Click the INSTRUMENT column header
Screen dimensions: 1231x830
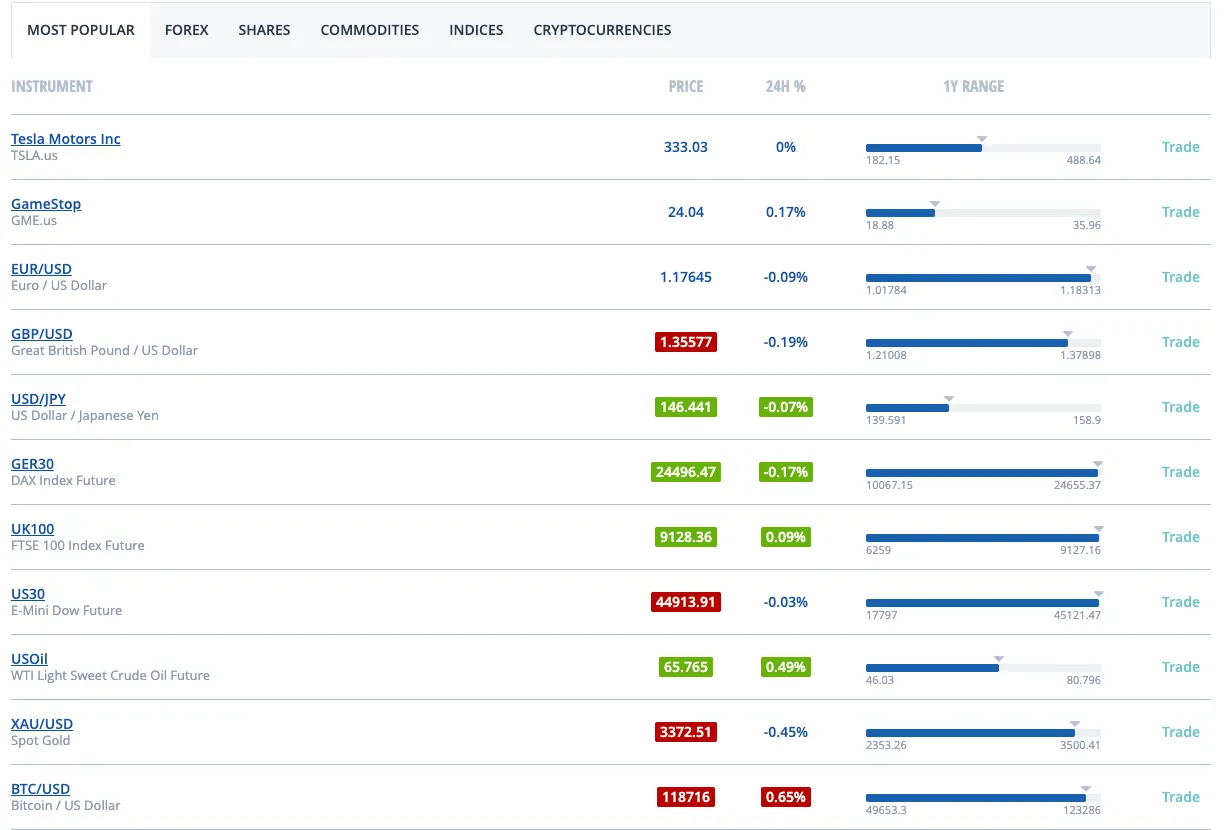pos(52,86)
